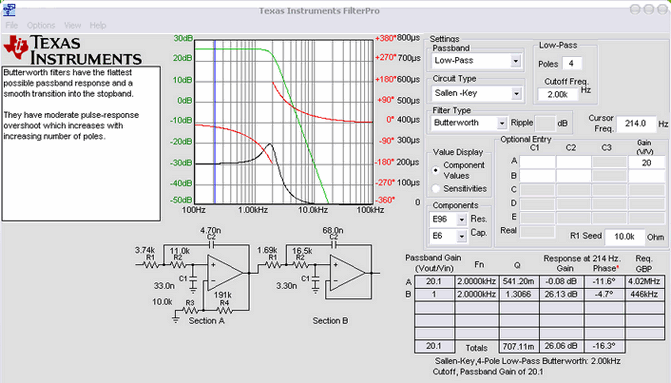
Task: Click the Section A label
Action: (x=206, y=321)
